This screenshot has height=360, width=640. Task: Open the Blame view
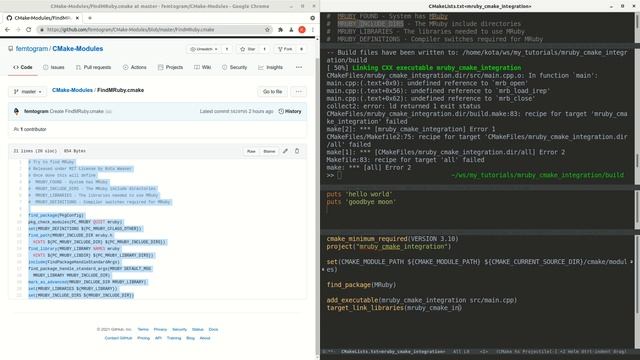[x=269, y=151]
